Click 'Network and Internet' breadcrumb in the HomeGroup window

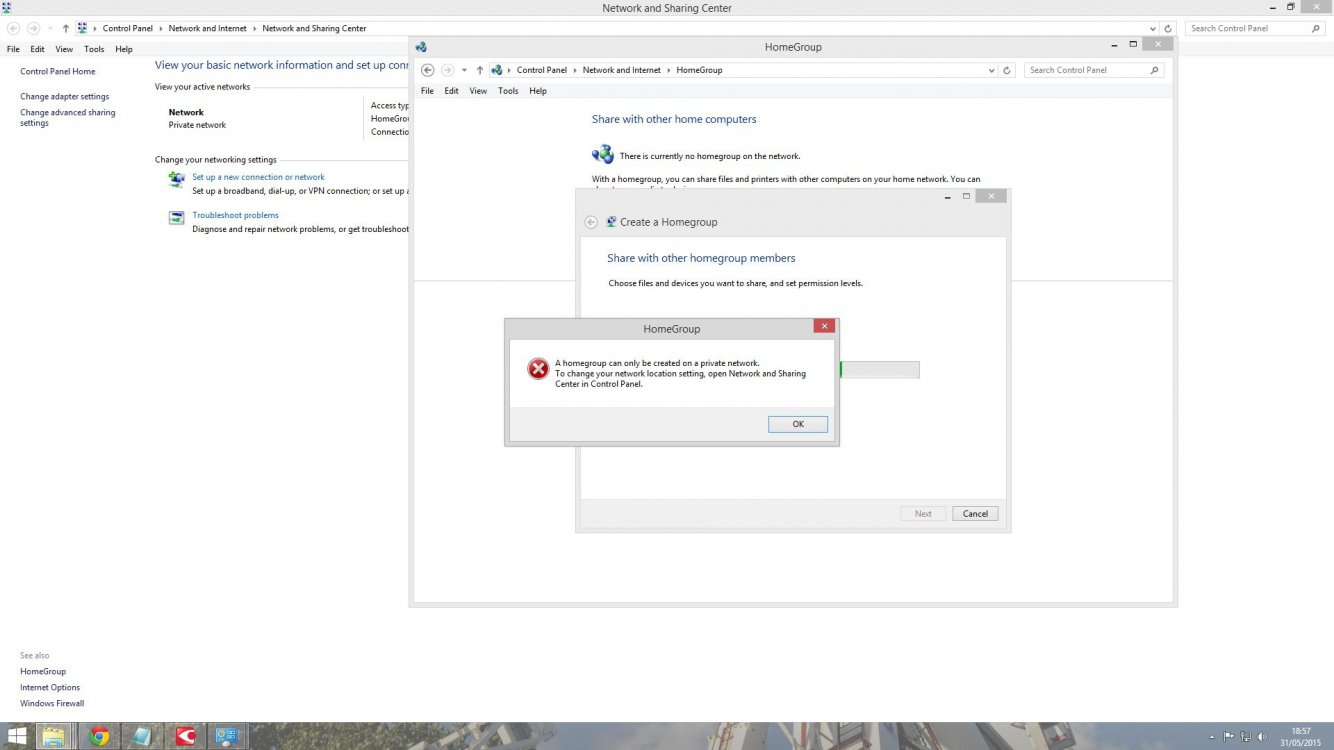[622, 70]
